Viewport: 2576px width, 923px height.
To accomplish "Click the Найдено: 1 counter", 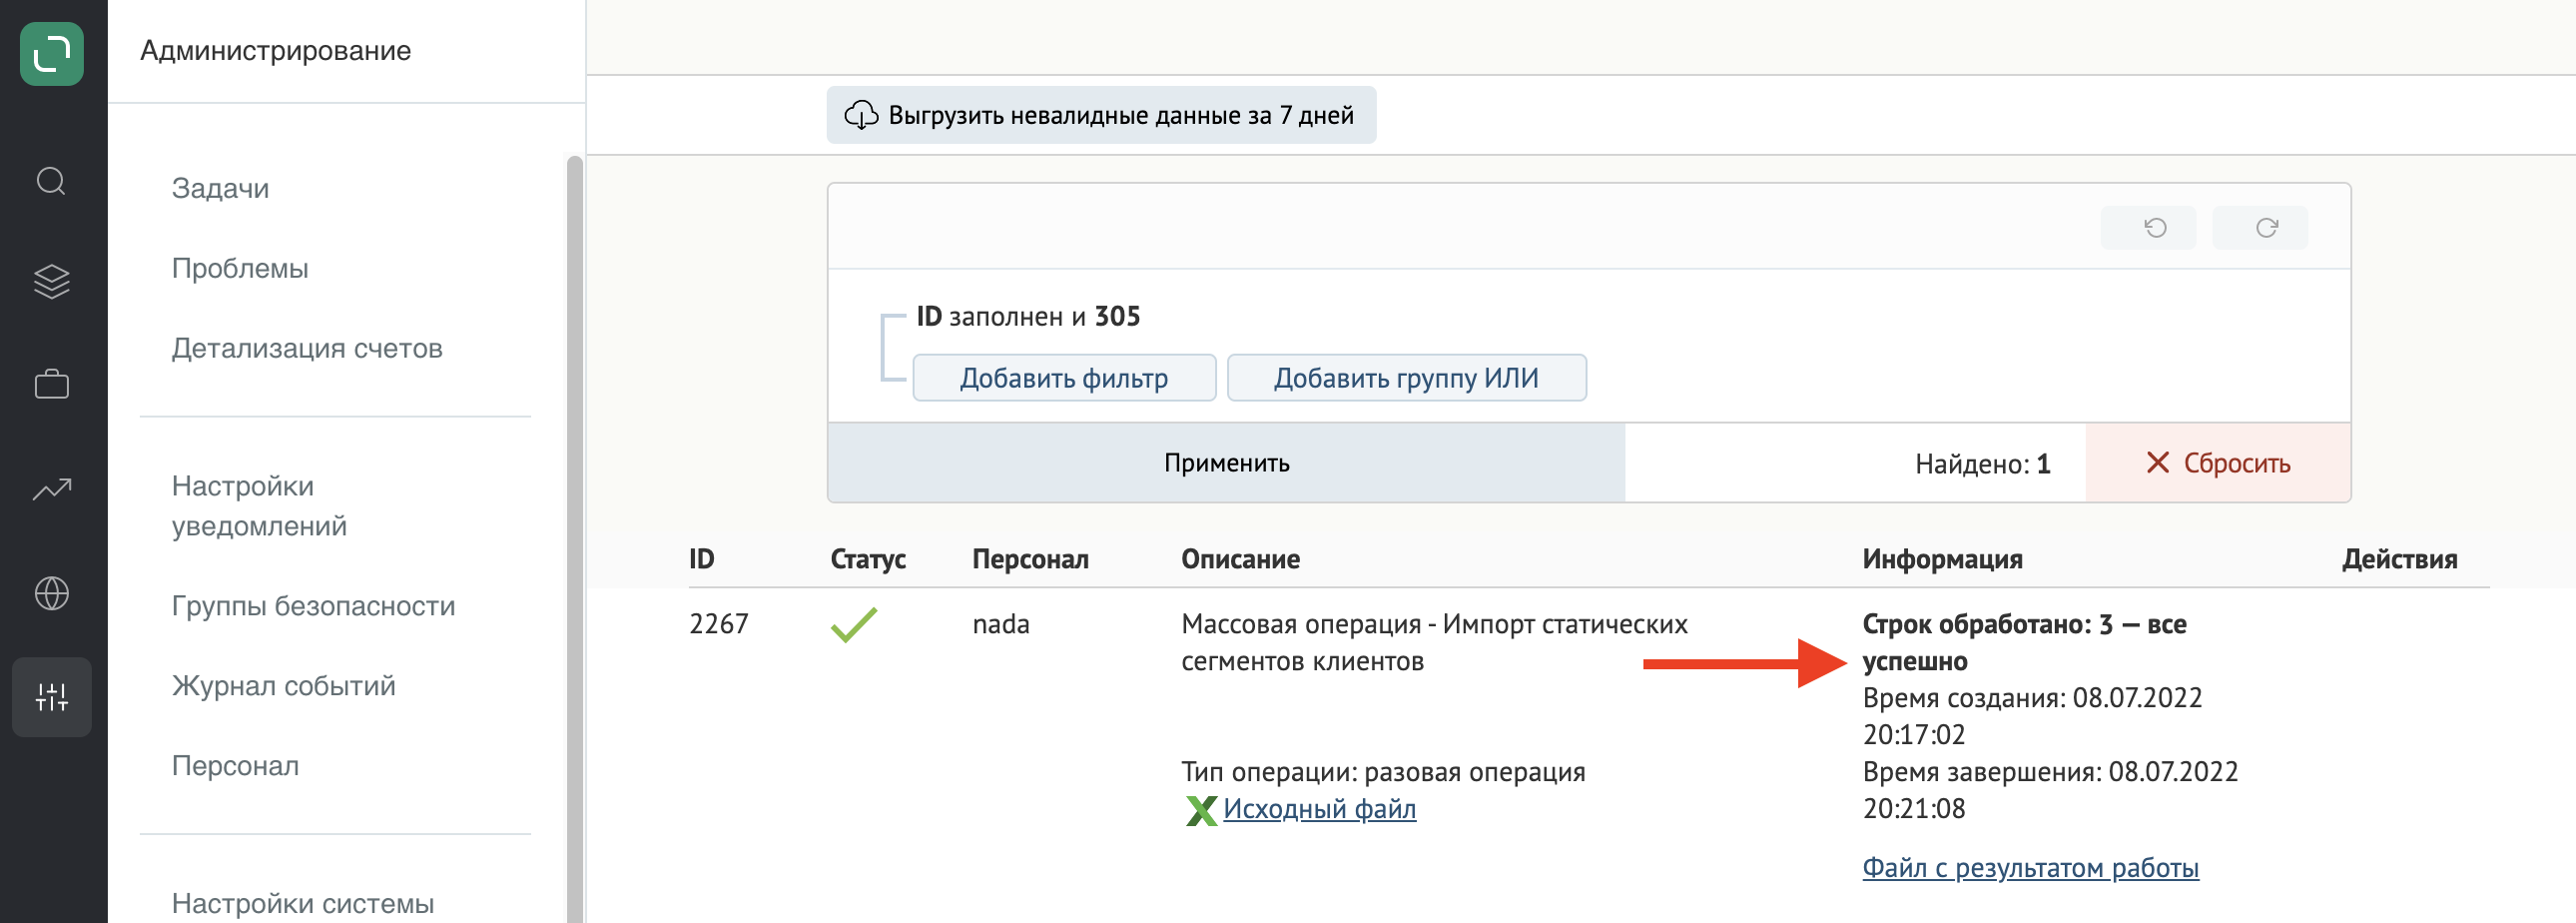I will point(1982,464).
